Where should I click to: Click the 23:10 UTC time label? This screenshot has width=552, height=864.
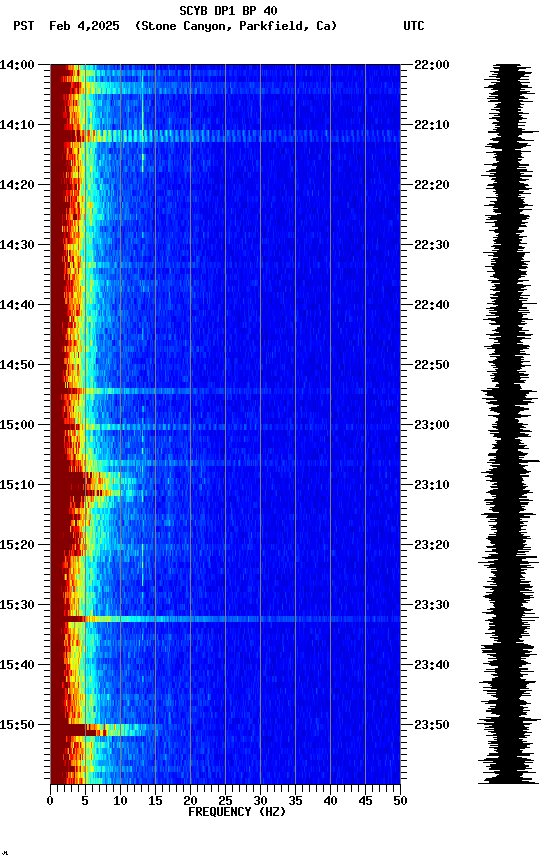[x=432, y=485]
